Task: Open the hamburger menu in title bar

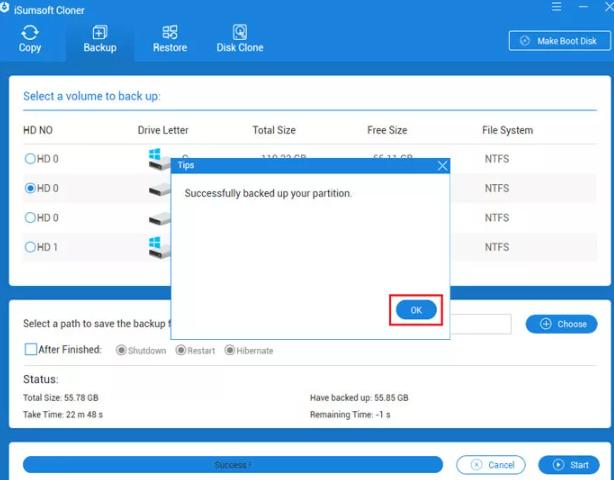Action: (556, 7)
